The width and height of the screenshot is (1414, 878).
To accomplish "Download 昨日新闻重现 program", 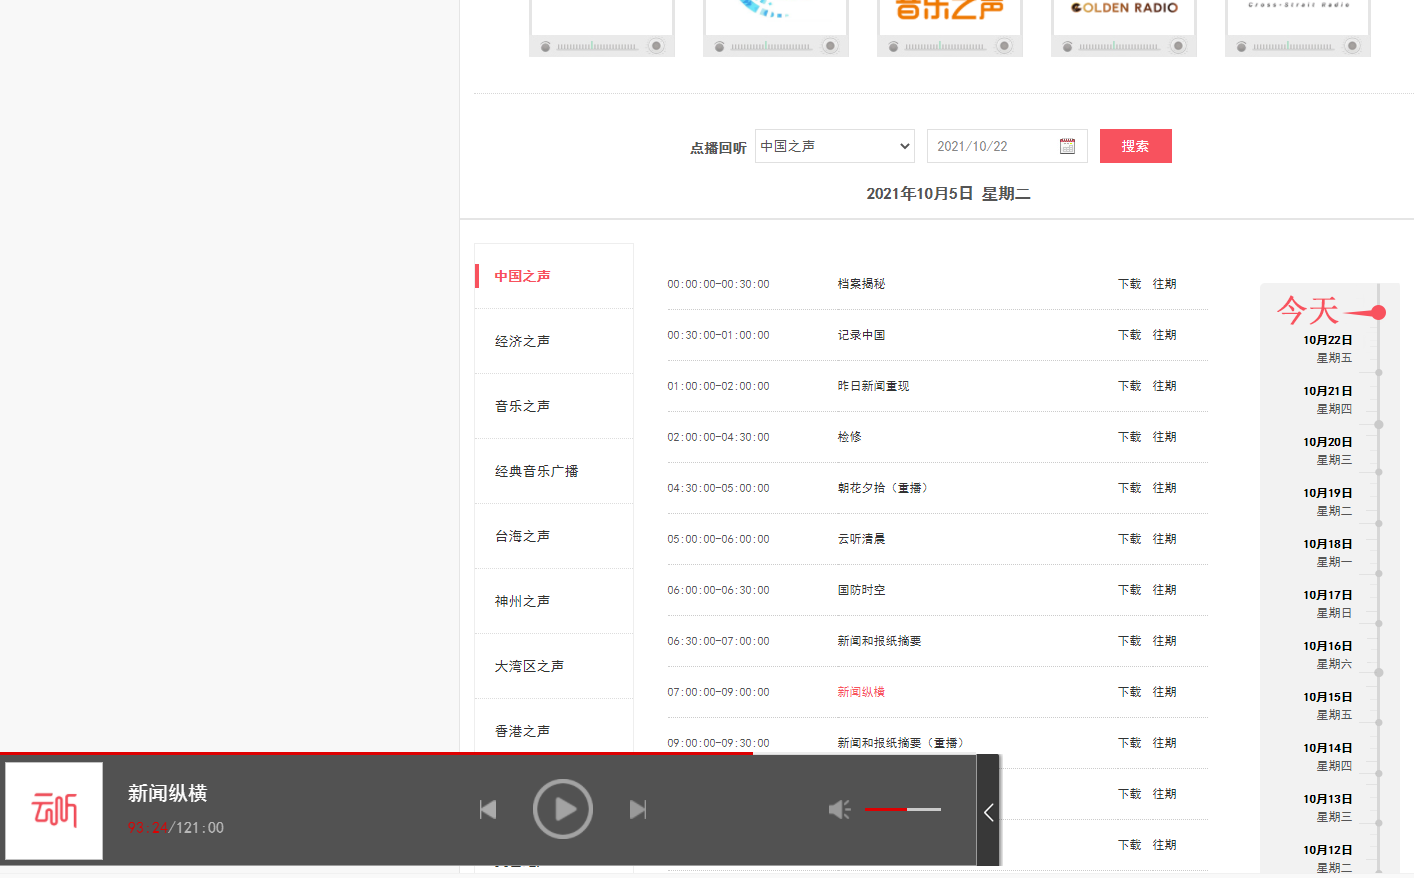I will tap(1129, 386).
